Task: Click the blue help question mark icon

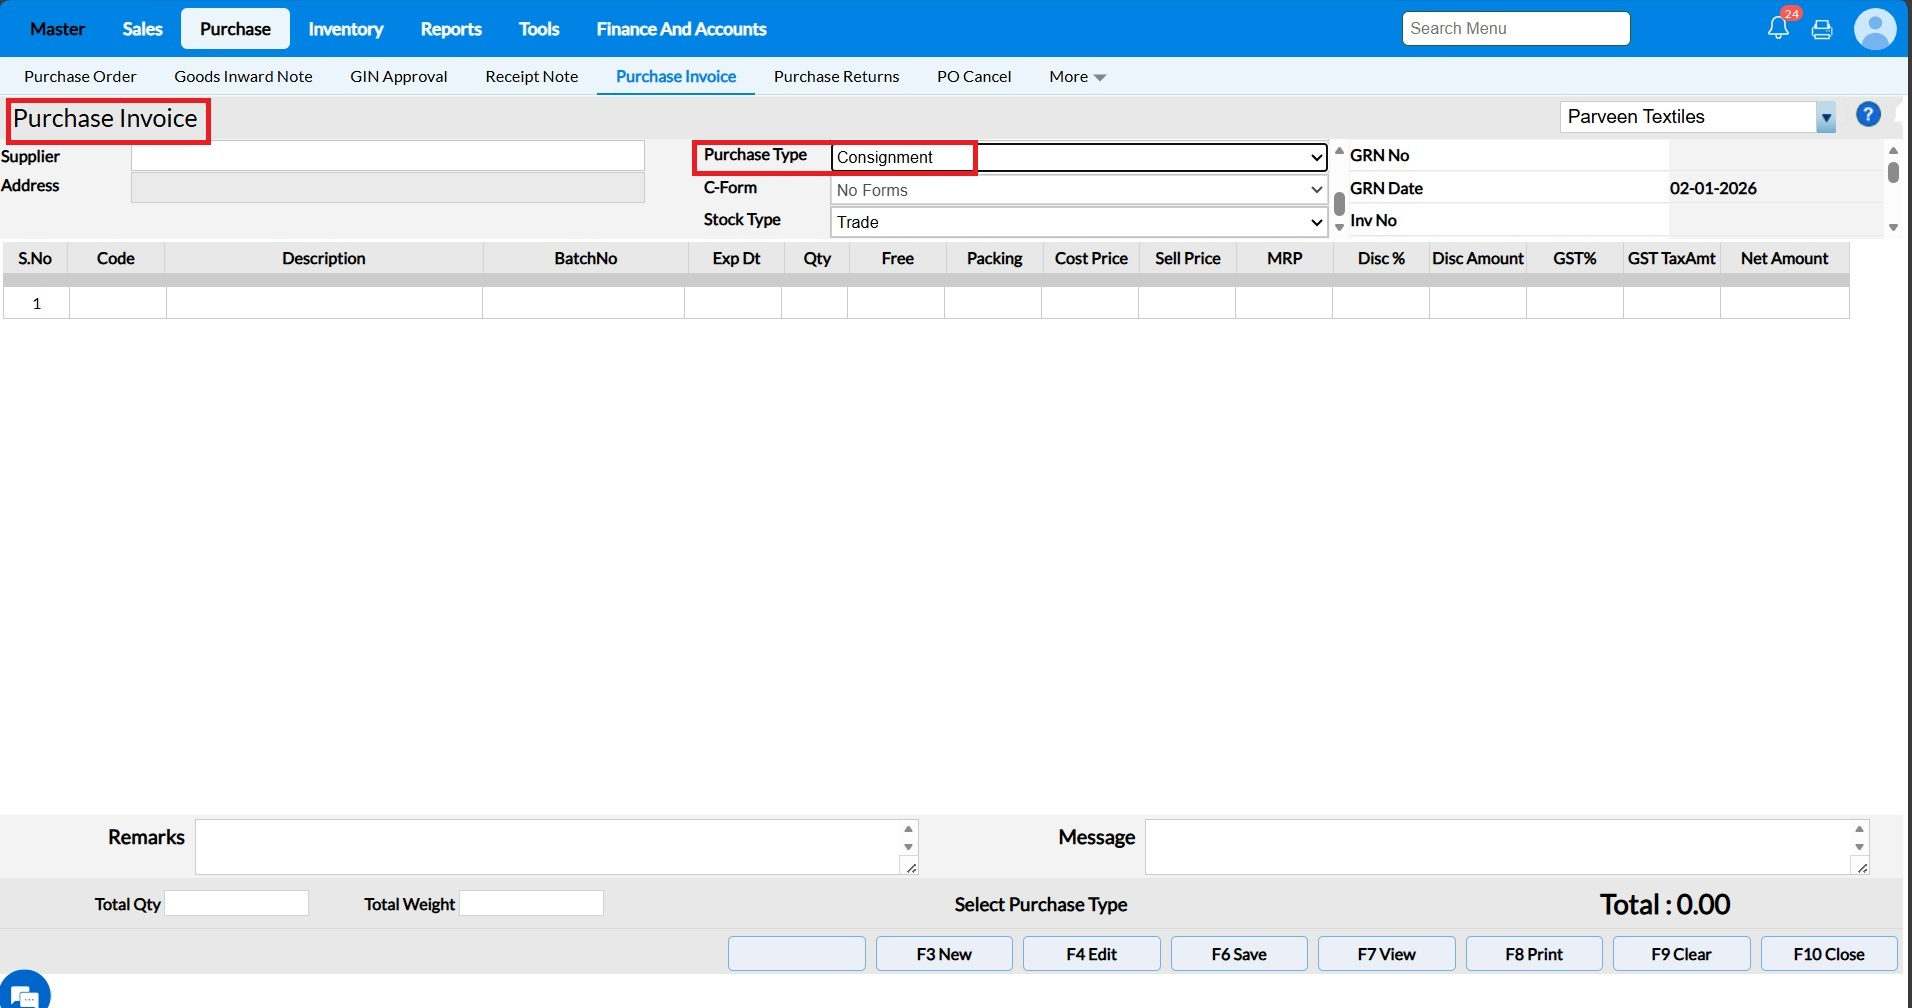Action: pos(1867,115)
